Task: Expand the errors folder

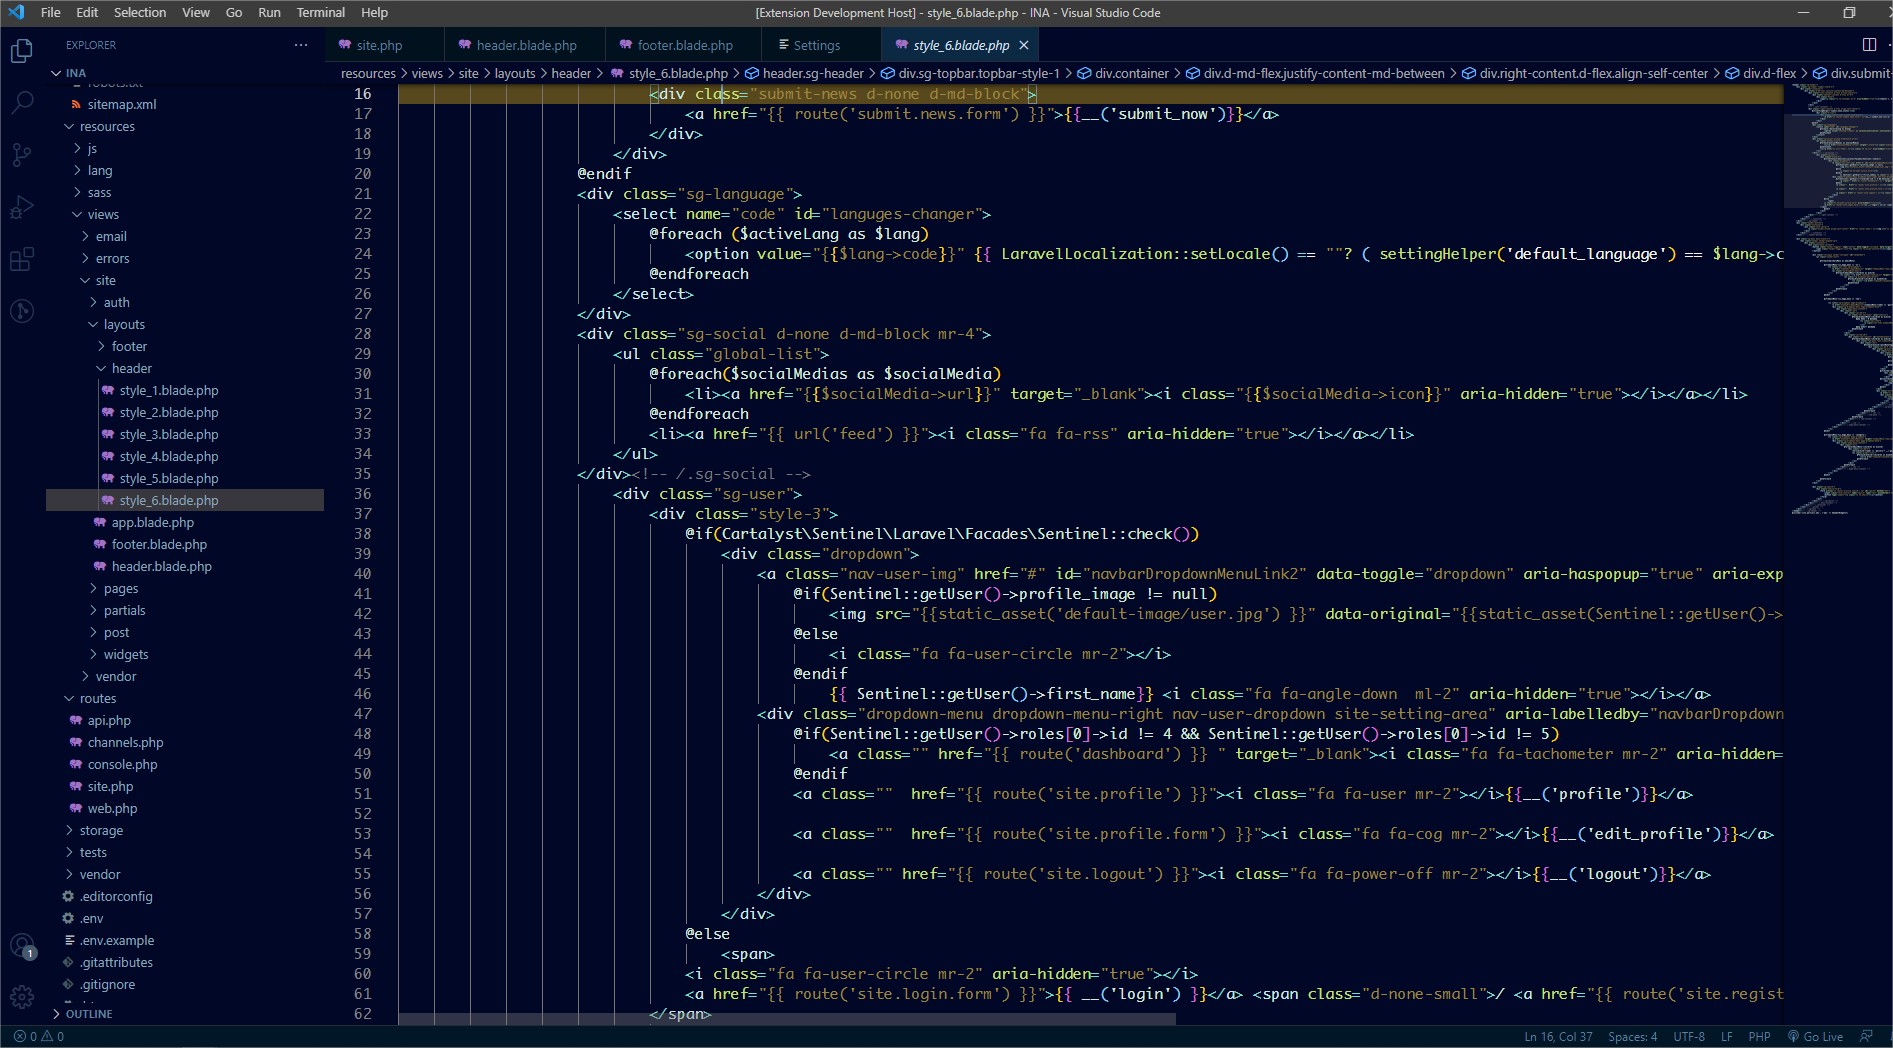Action: tap(113, 258)
